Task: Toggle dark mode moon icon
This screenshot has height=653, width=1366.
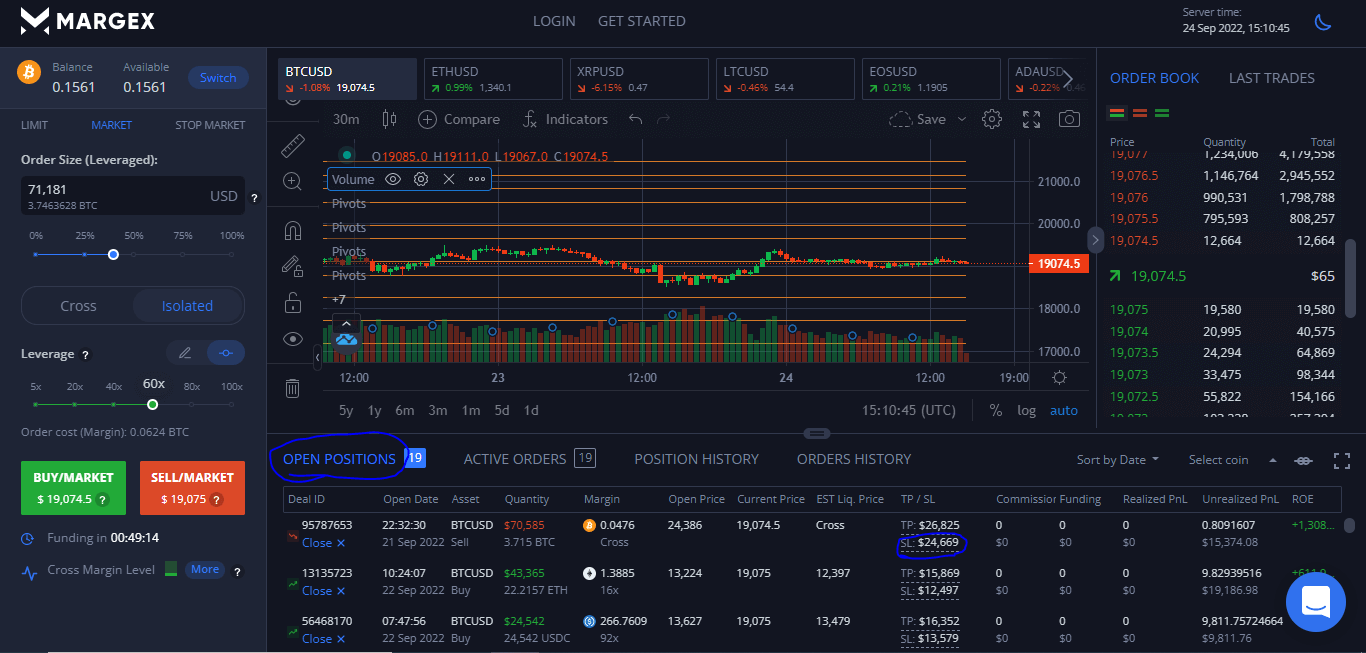Action: coord(1323,22)
